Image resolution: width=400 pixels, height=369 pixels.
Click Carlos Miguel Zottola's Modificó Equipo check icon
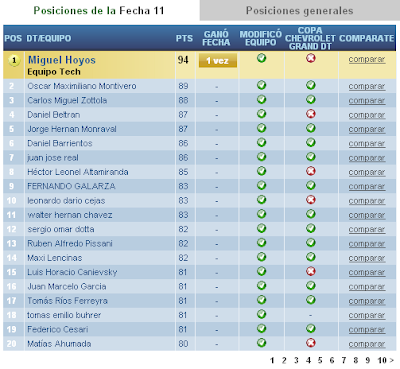point(262,100)
